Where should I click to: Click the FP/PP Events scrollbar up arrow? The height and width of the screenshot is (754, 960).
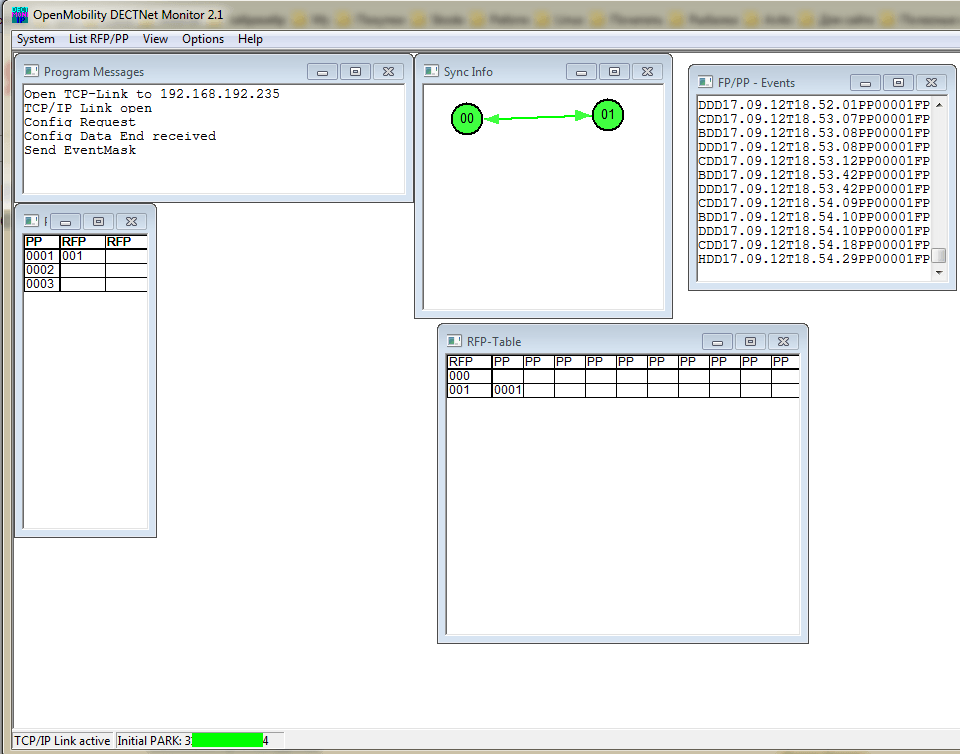click(x=939, y=105)
